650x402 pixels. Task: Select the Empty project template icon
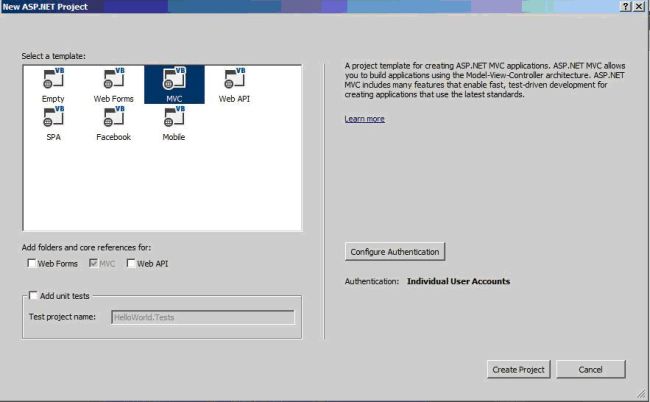click(x=53, y=78)
